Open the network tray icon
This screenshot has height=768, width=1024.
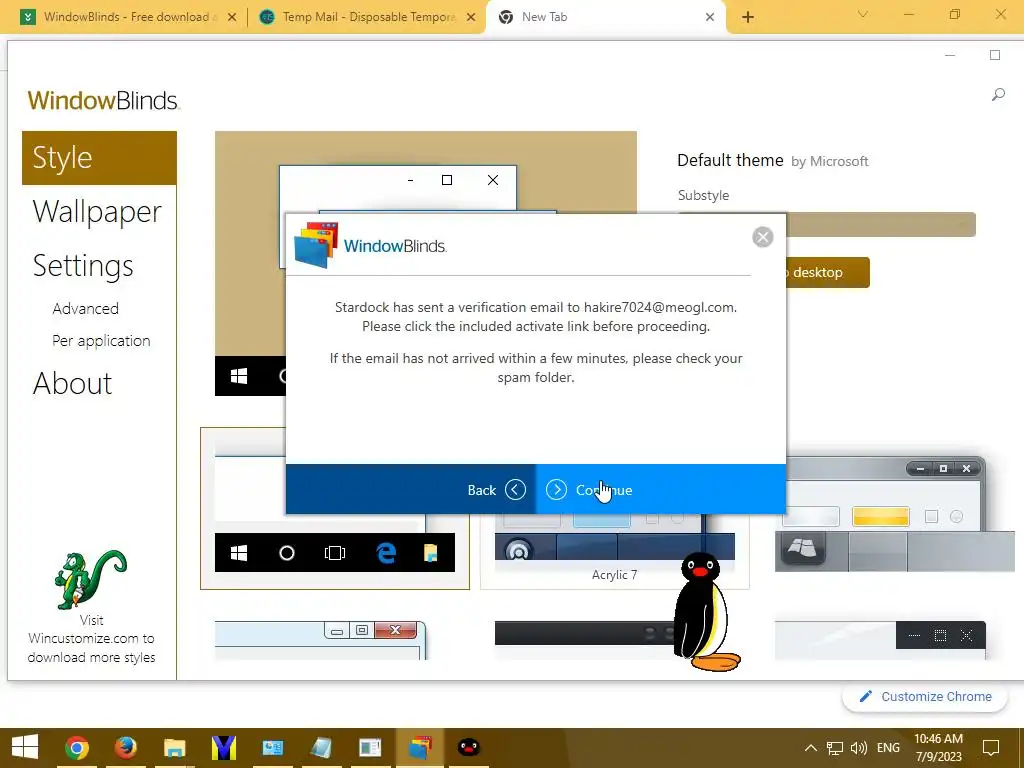[835, 748]
